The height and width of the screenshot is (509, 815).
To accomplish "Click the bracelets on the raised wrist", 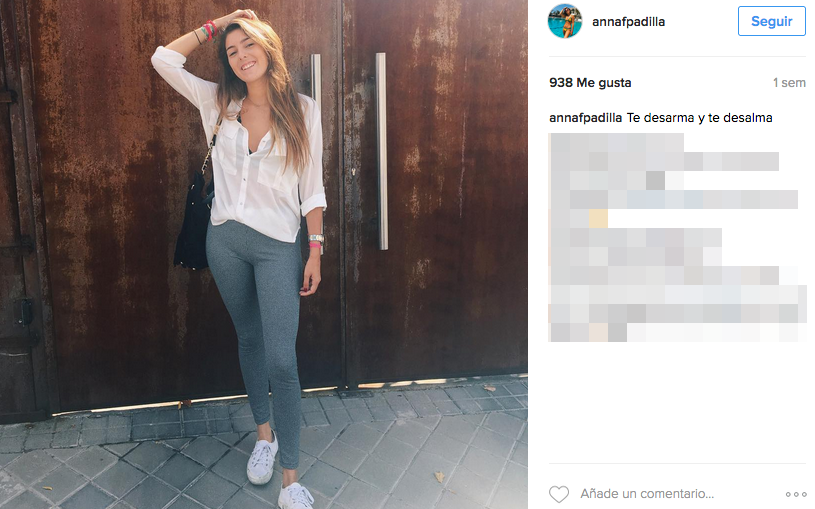I will (x=209, y=31).
